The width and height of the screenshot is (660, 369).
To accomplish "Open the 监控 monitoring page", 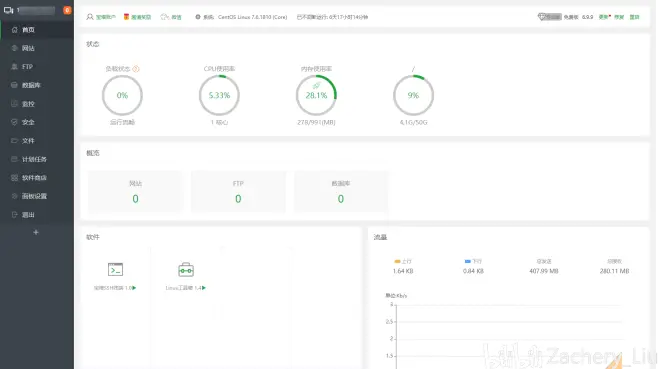I will 37,104.
